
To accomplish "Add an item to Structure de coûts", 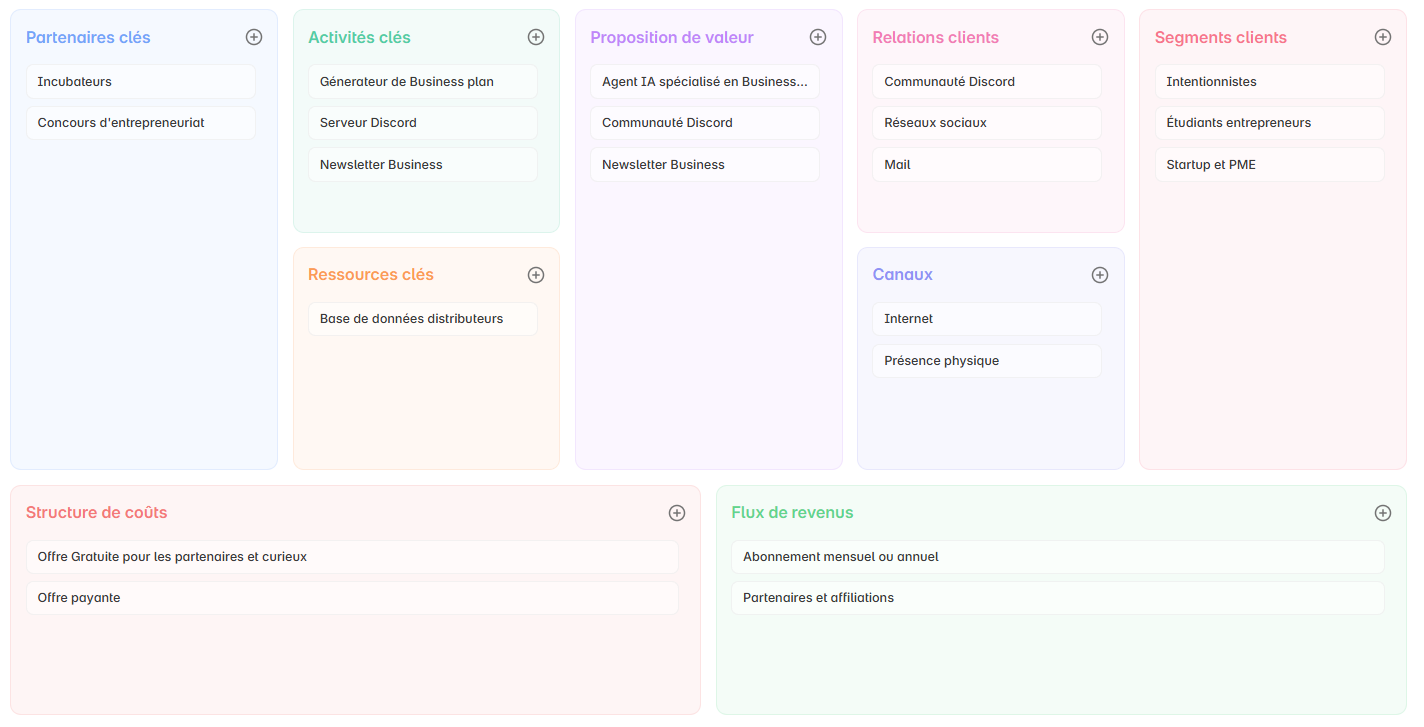I will point(677,513).
